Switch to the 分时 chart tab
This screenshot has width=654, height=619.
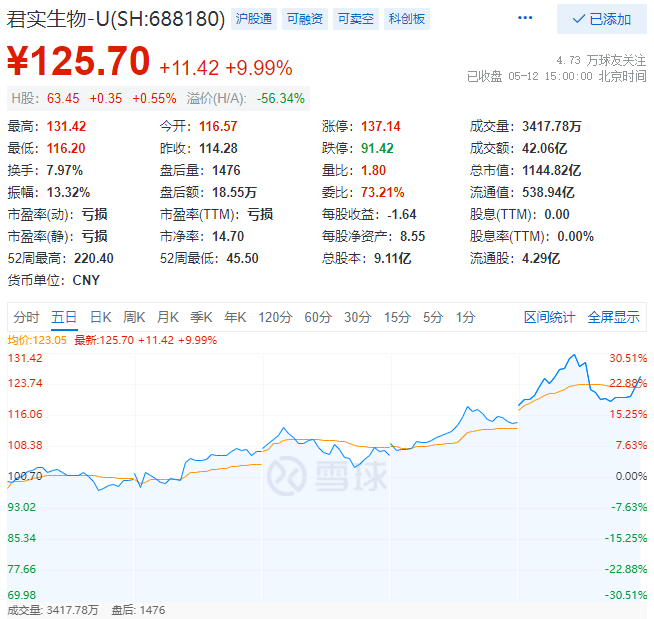pyautogui.click(x=26, y=317)
